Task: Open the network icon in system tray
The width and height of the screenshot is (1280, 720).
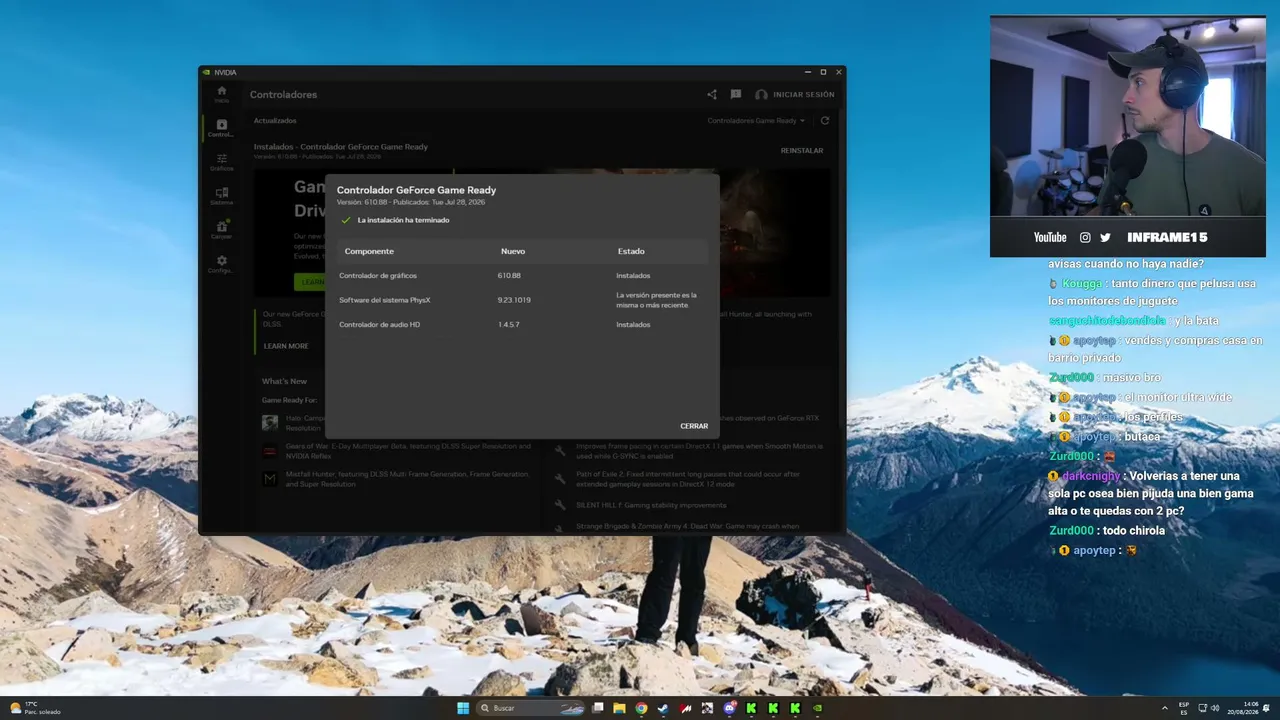Action: click(x=1203, y=708)
